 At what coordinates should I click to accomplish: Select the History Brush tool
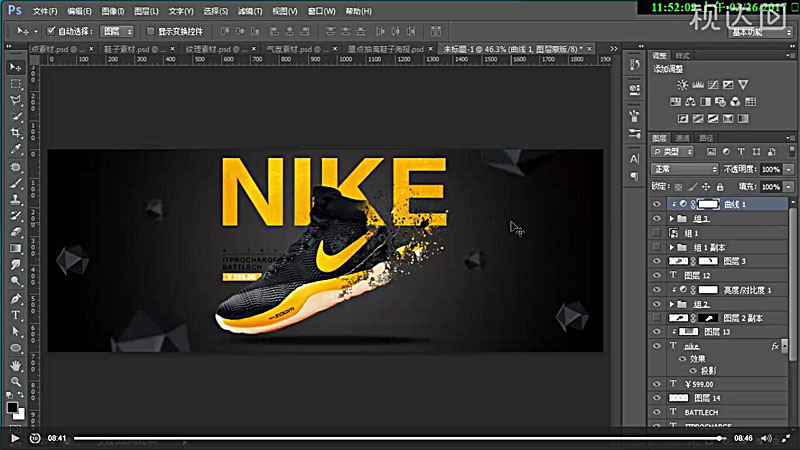point(16,216)
